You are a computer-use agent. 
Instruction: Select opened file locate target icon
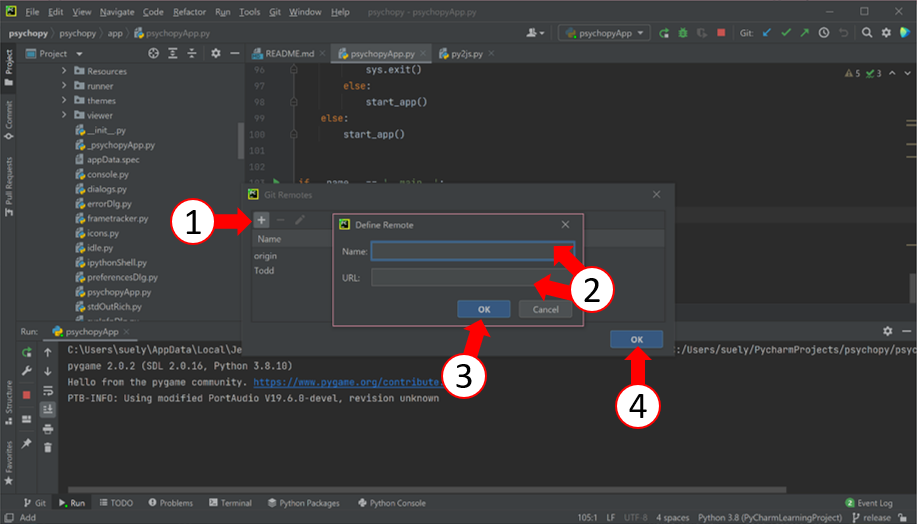(153, 54)
